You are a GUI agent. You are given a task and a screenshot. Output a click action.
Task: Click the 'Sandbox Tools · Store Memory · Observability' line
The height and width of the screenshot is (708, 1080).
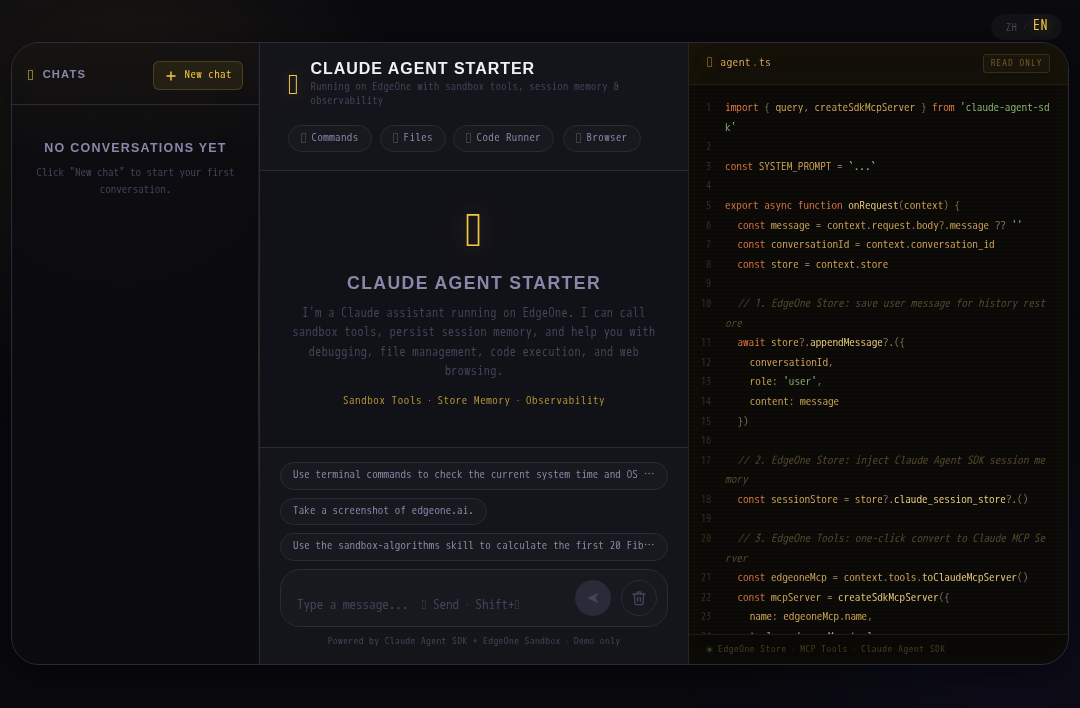point(473,400)
